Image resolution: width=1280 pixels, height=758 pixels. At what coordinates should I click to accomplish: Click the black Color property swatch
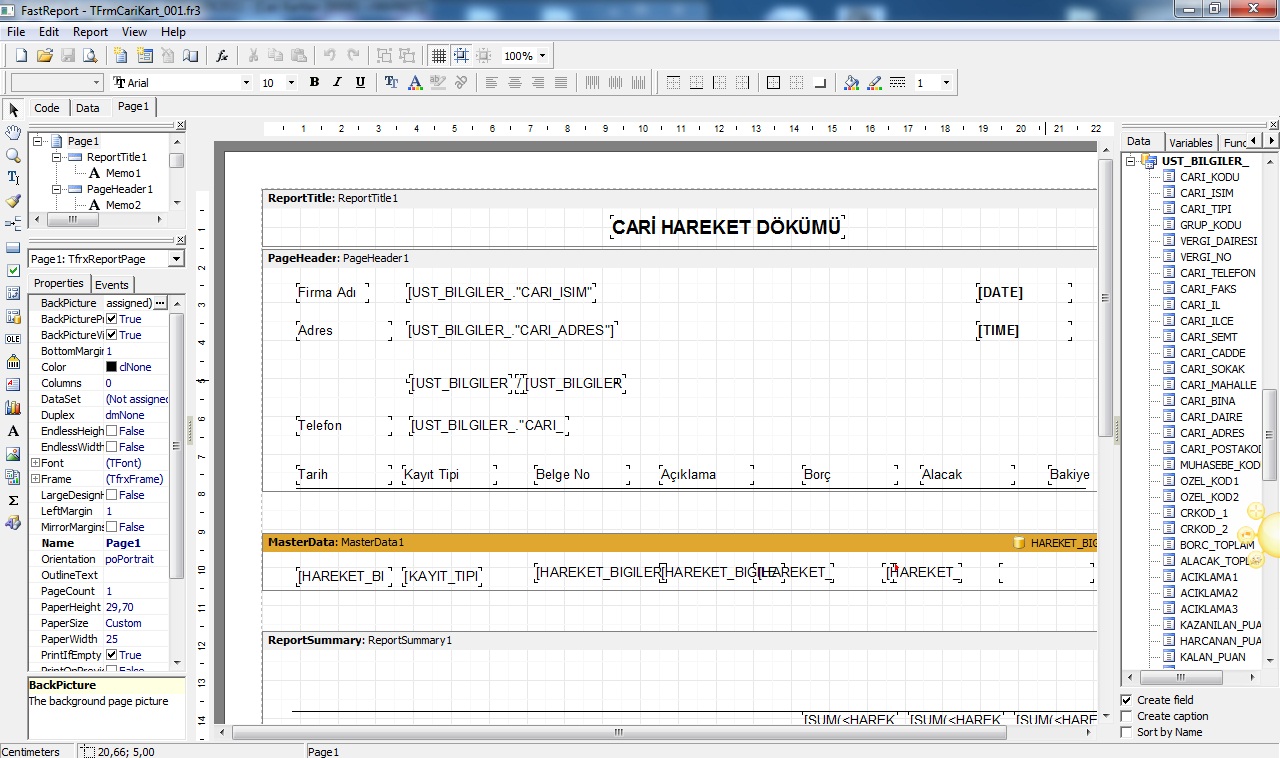pyautogui.click(x=112, y=367)
